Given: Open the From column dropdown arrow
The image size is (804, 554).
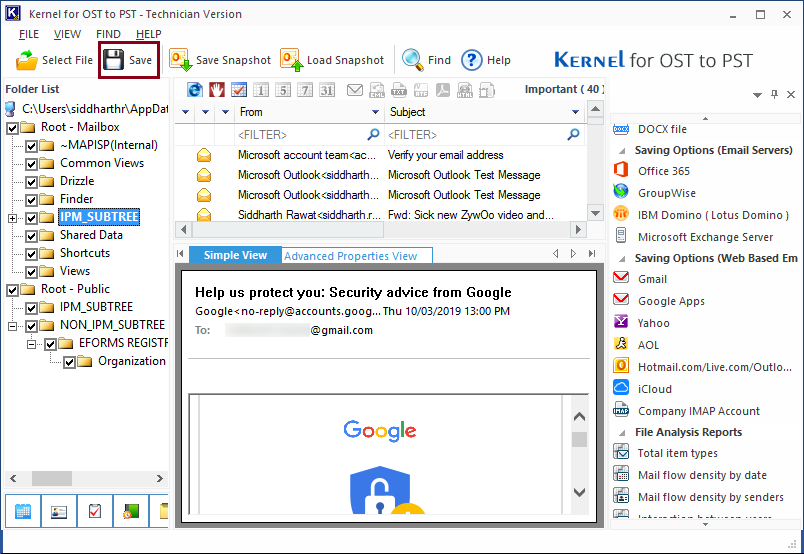Looking at the screenshot, I should pos(376,112).
